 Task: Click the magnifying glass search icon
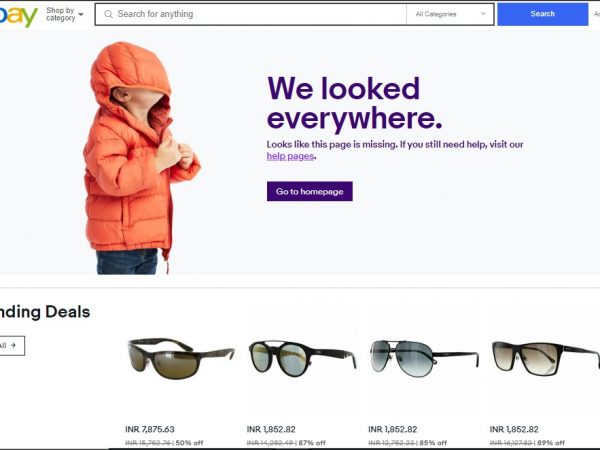(108, 14)
